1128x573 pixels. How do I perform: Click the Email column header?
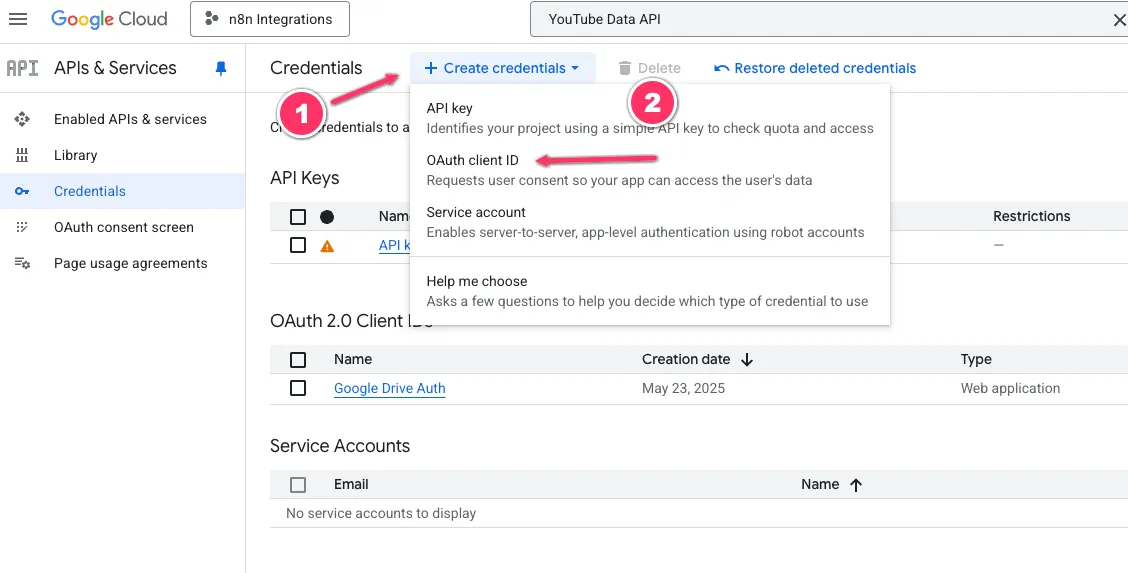tap(351, 485)
